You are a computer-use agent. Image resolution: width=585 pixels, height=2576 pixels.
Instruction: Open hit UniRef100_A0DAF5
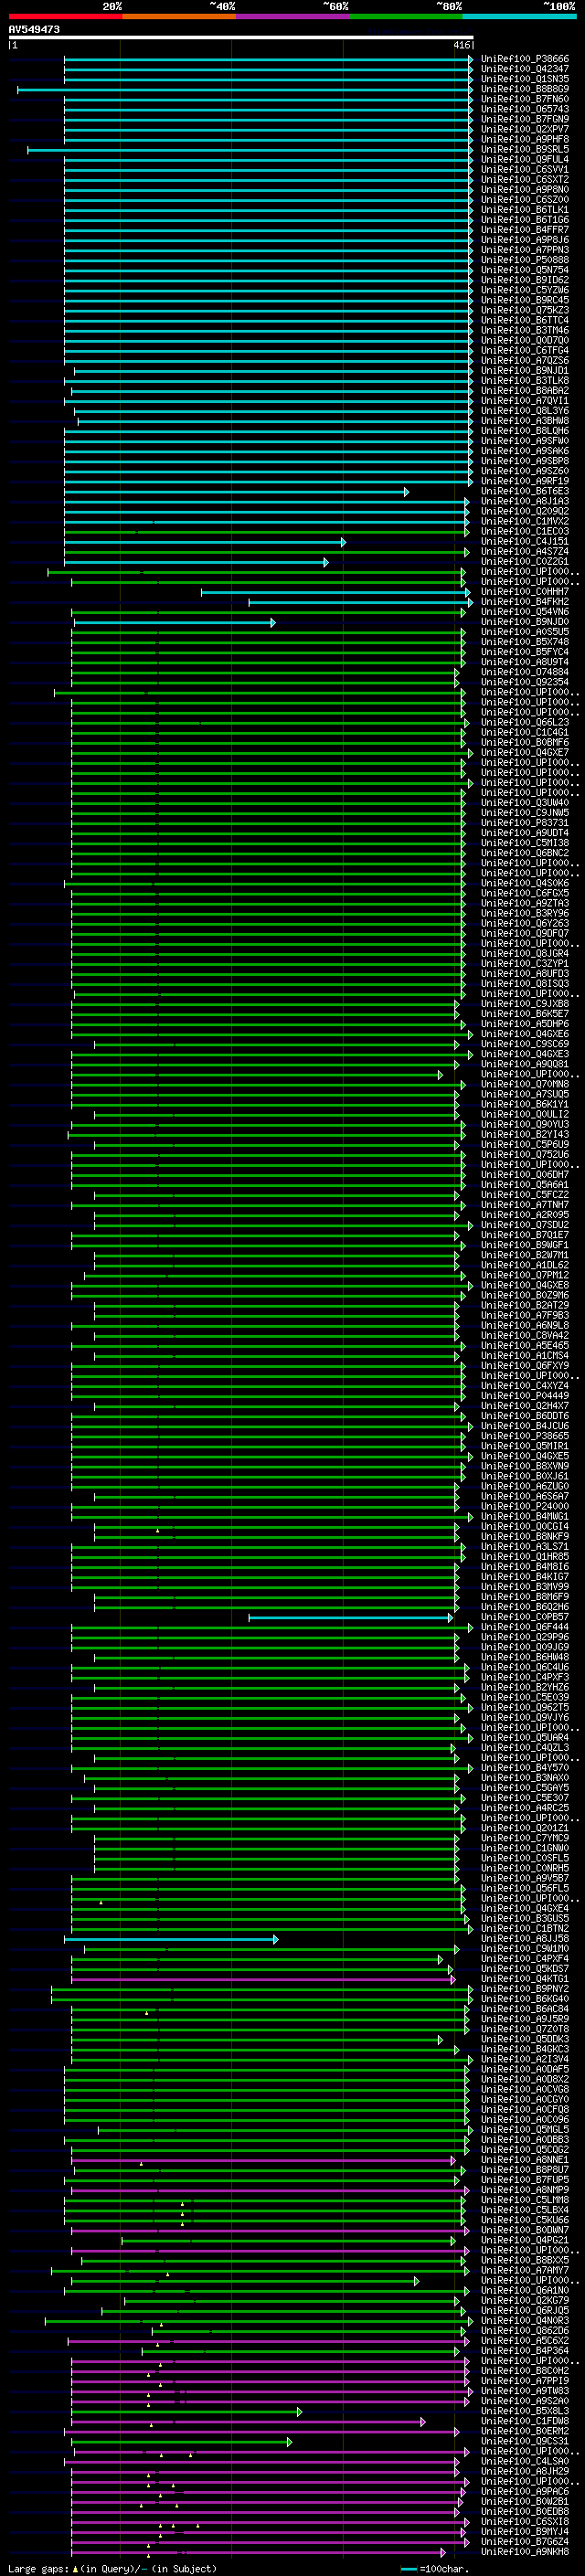tap(525, 2070)
